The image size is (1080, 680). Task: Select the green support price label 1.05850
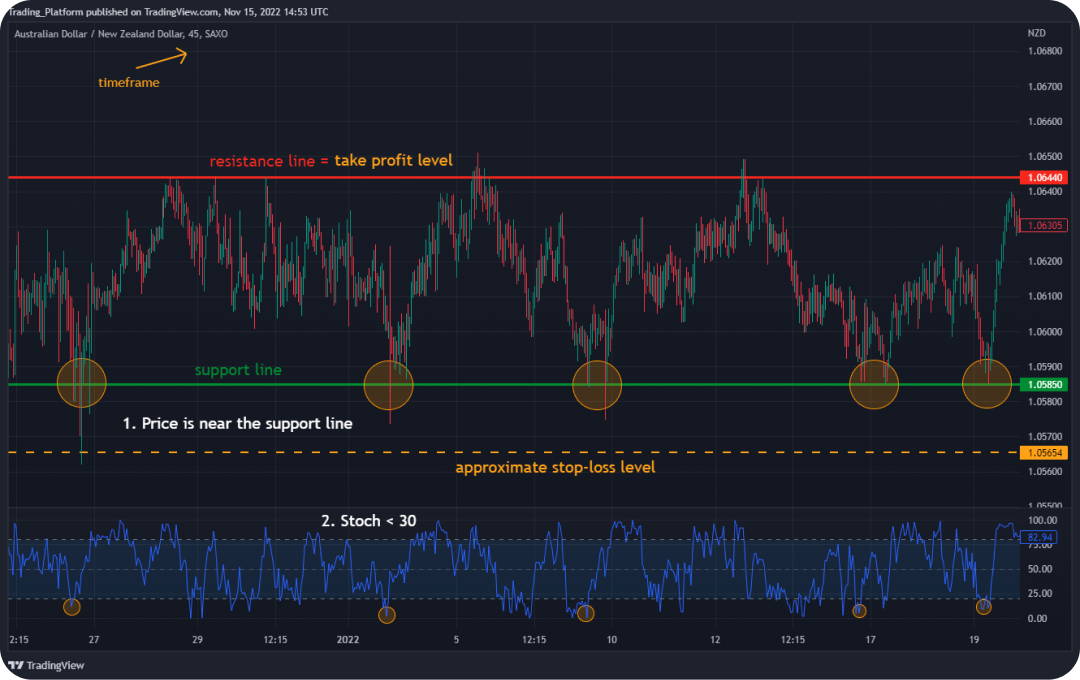click(x=1043, y=383)
